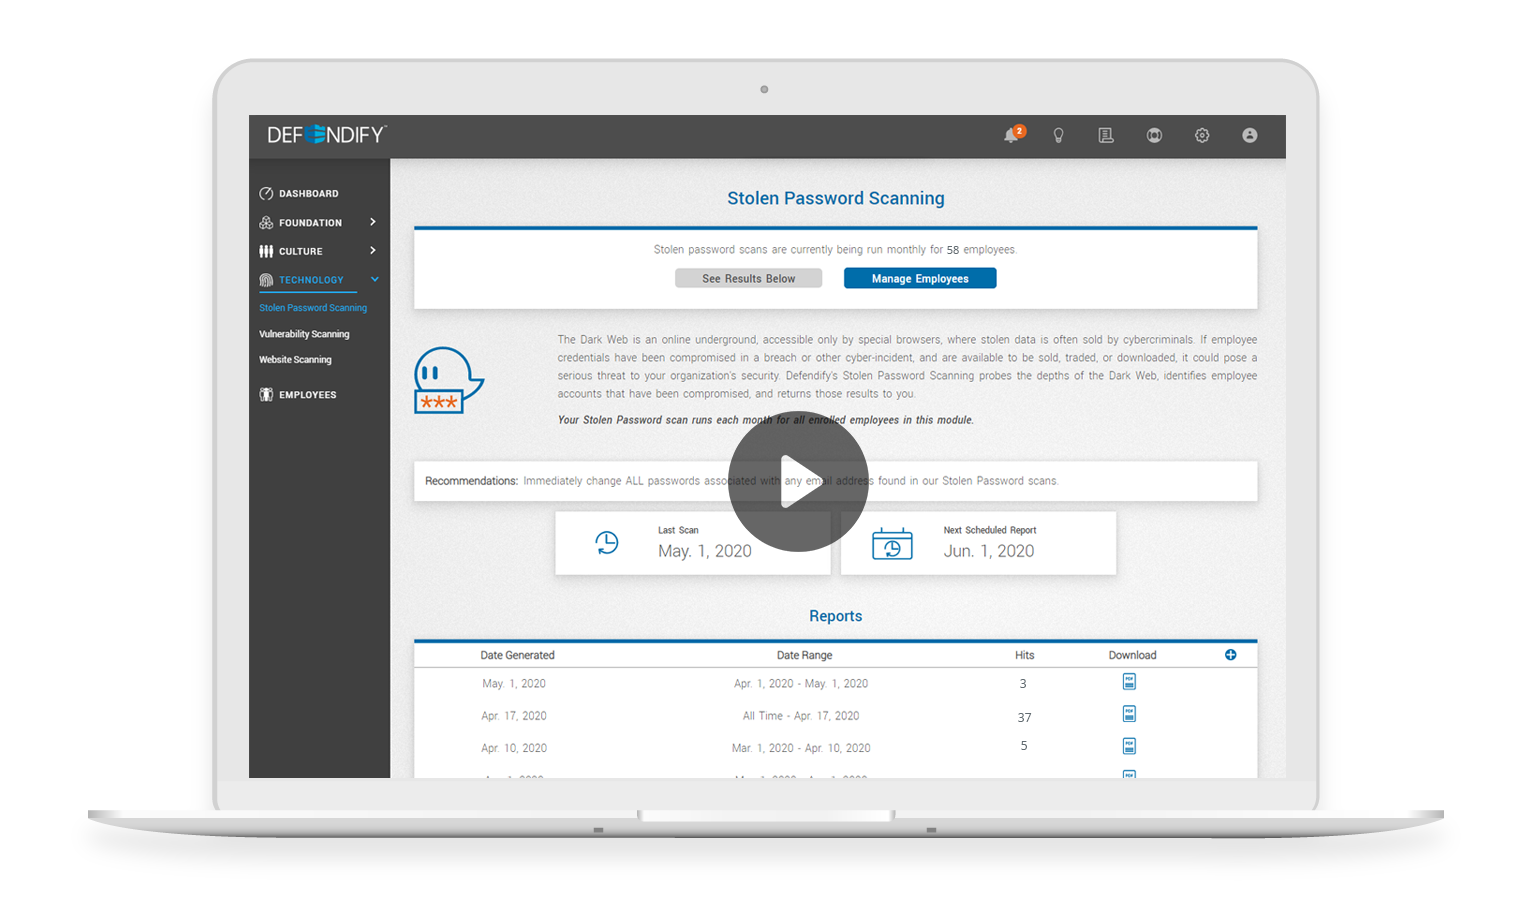Screen dimensions: 1540x924
Task: Open the Foundation sidebar section
Action: coord(310,223)
